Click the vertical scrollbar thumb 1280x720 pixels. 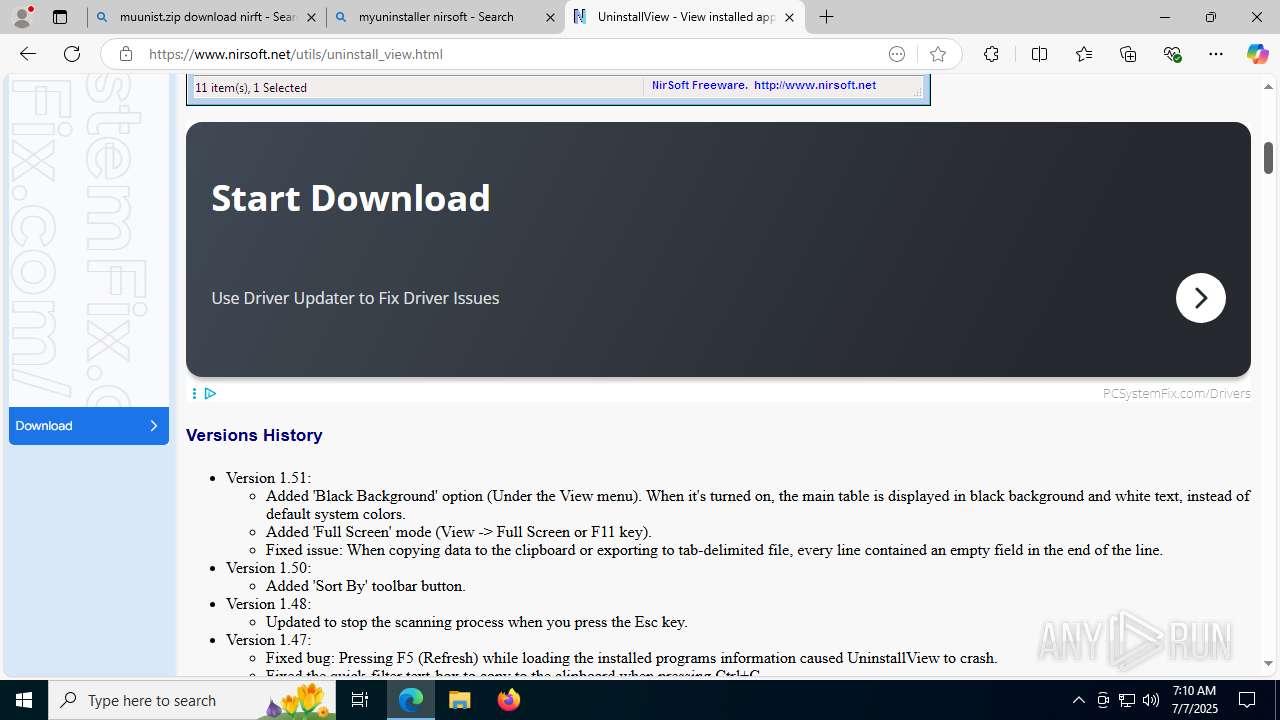point(1268,158)
